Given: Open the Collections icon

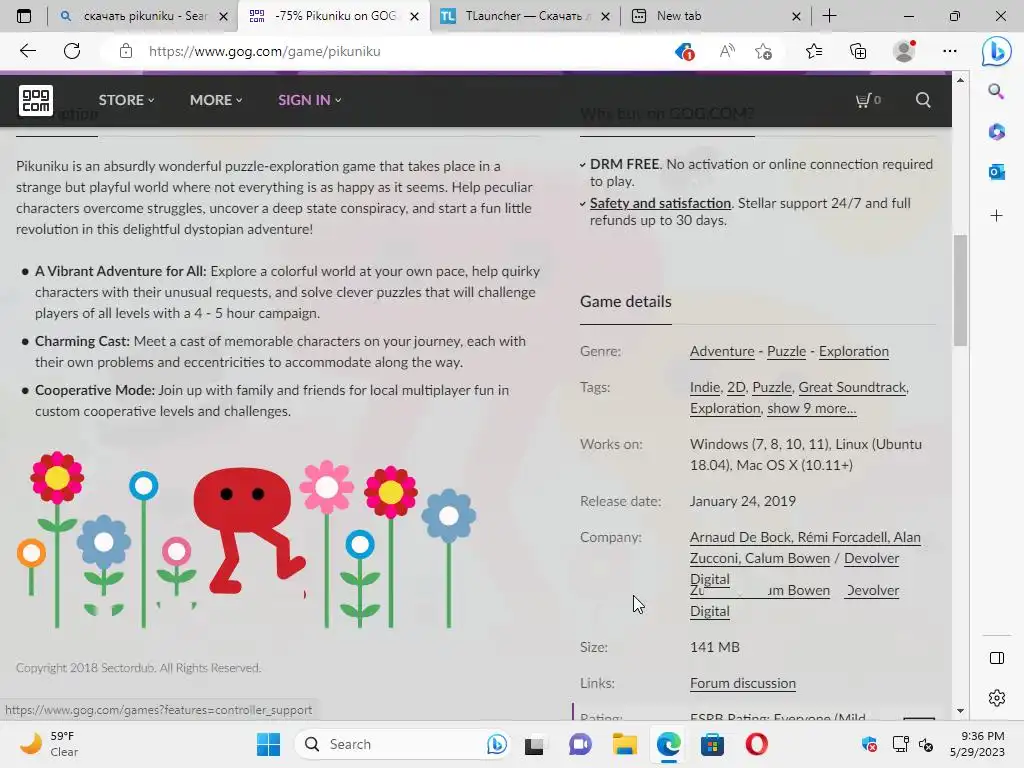Looking at the screenshot, I should click(x=858, y=51).
